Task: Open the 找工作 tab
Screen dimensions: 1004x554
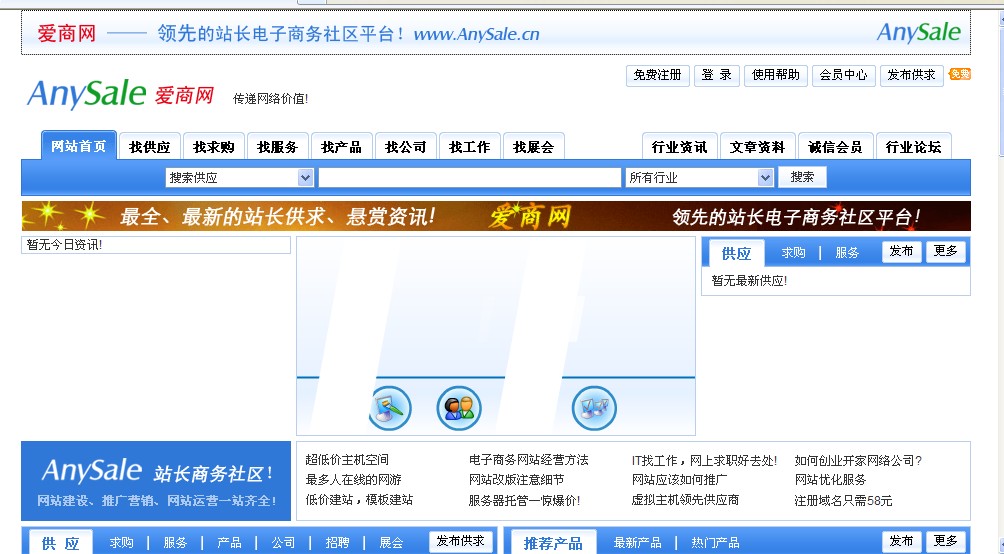Action: pyautogui.click(x=469, y=147)
